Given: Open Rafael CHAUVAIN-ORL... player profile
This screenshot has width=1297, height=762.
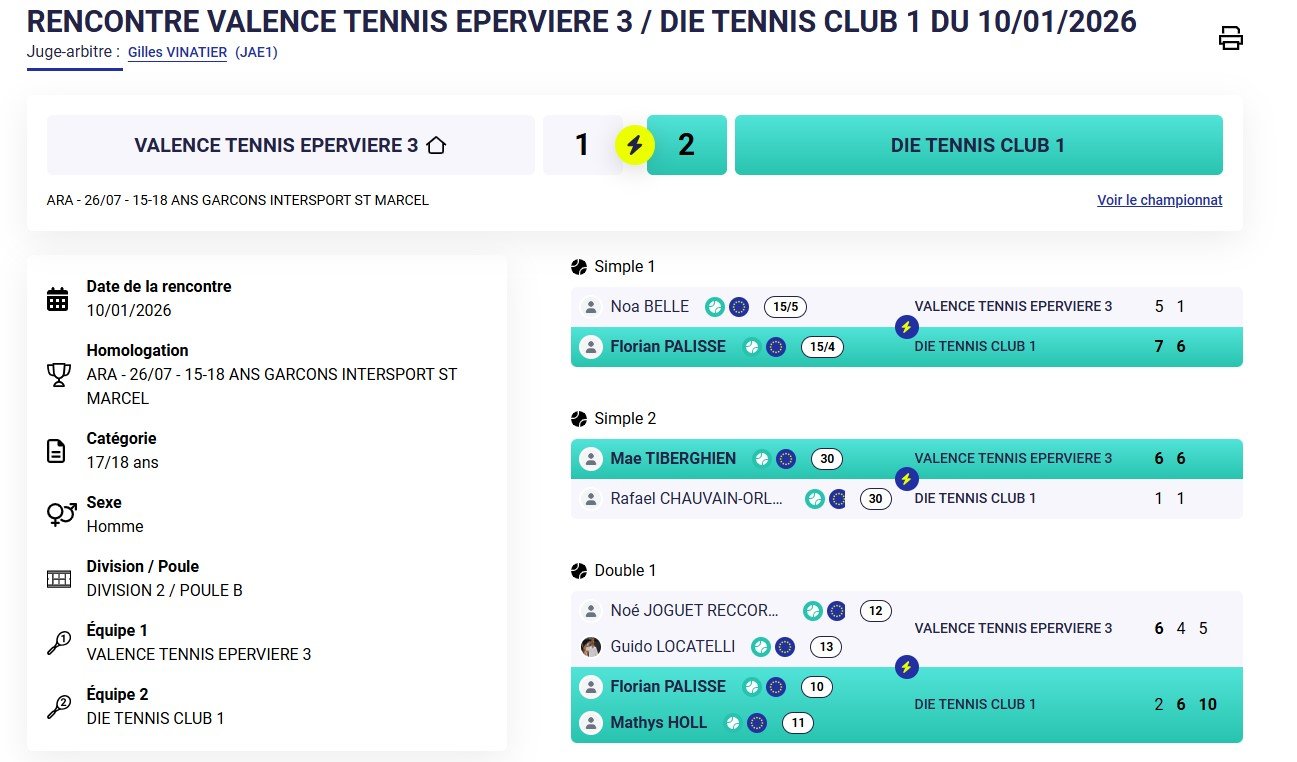Looking at the screenshot, I should click(697, 499).
